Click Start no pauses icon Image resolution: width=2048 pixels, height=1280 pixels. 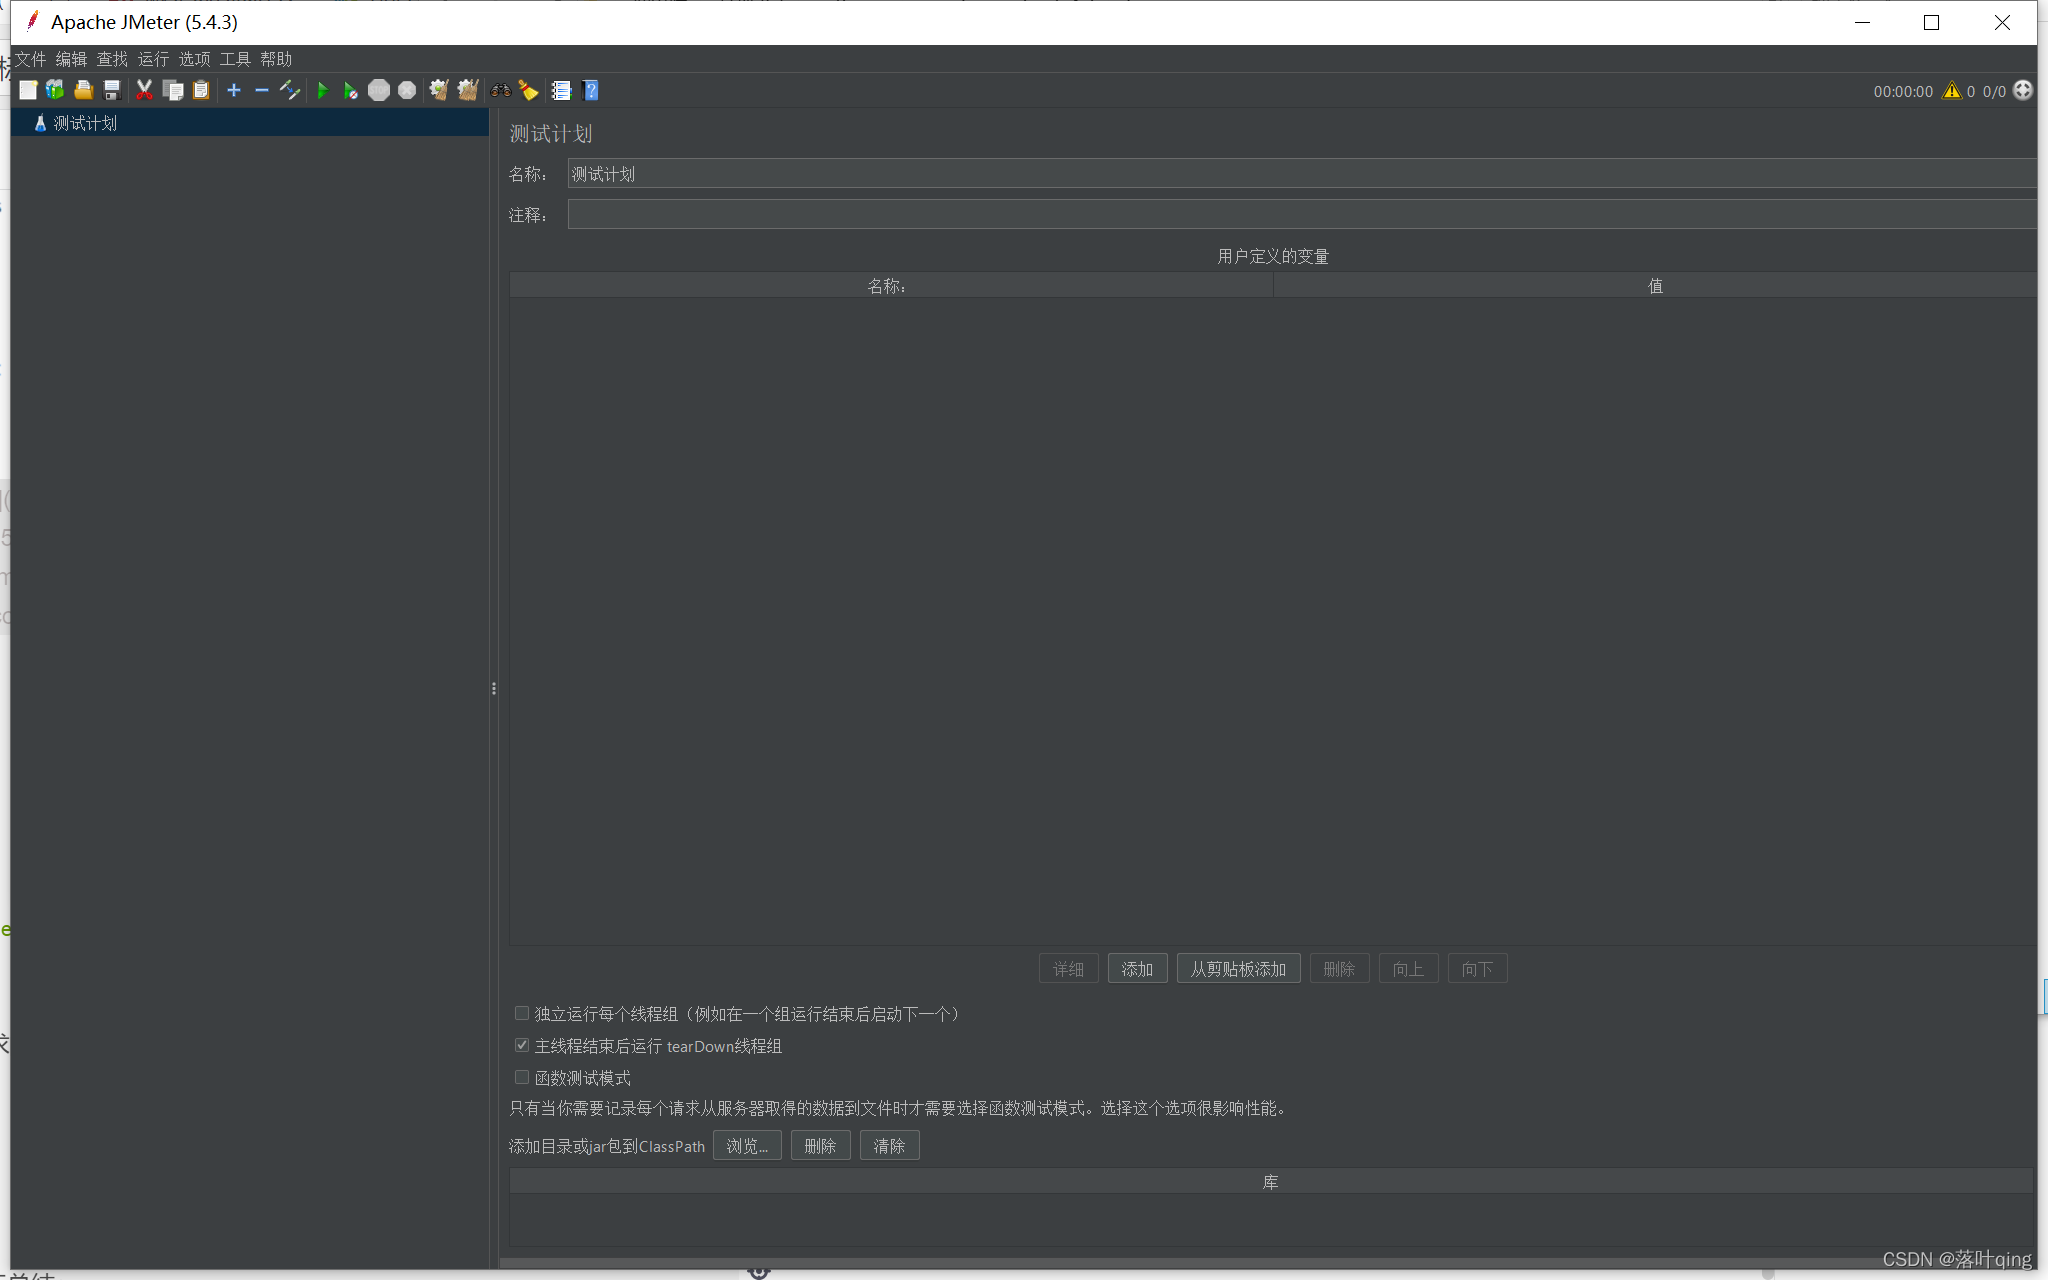click(x=350, y=91)
